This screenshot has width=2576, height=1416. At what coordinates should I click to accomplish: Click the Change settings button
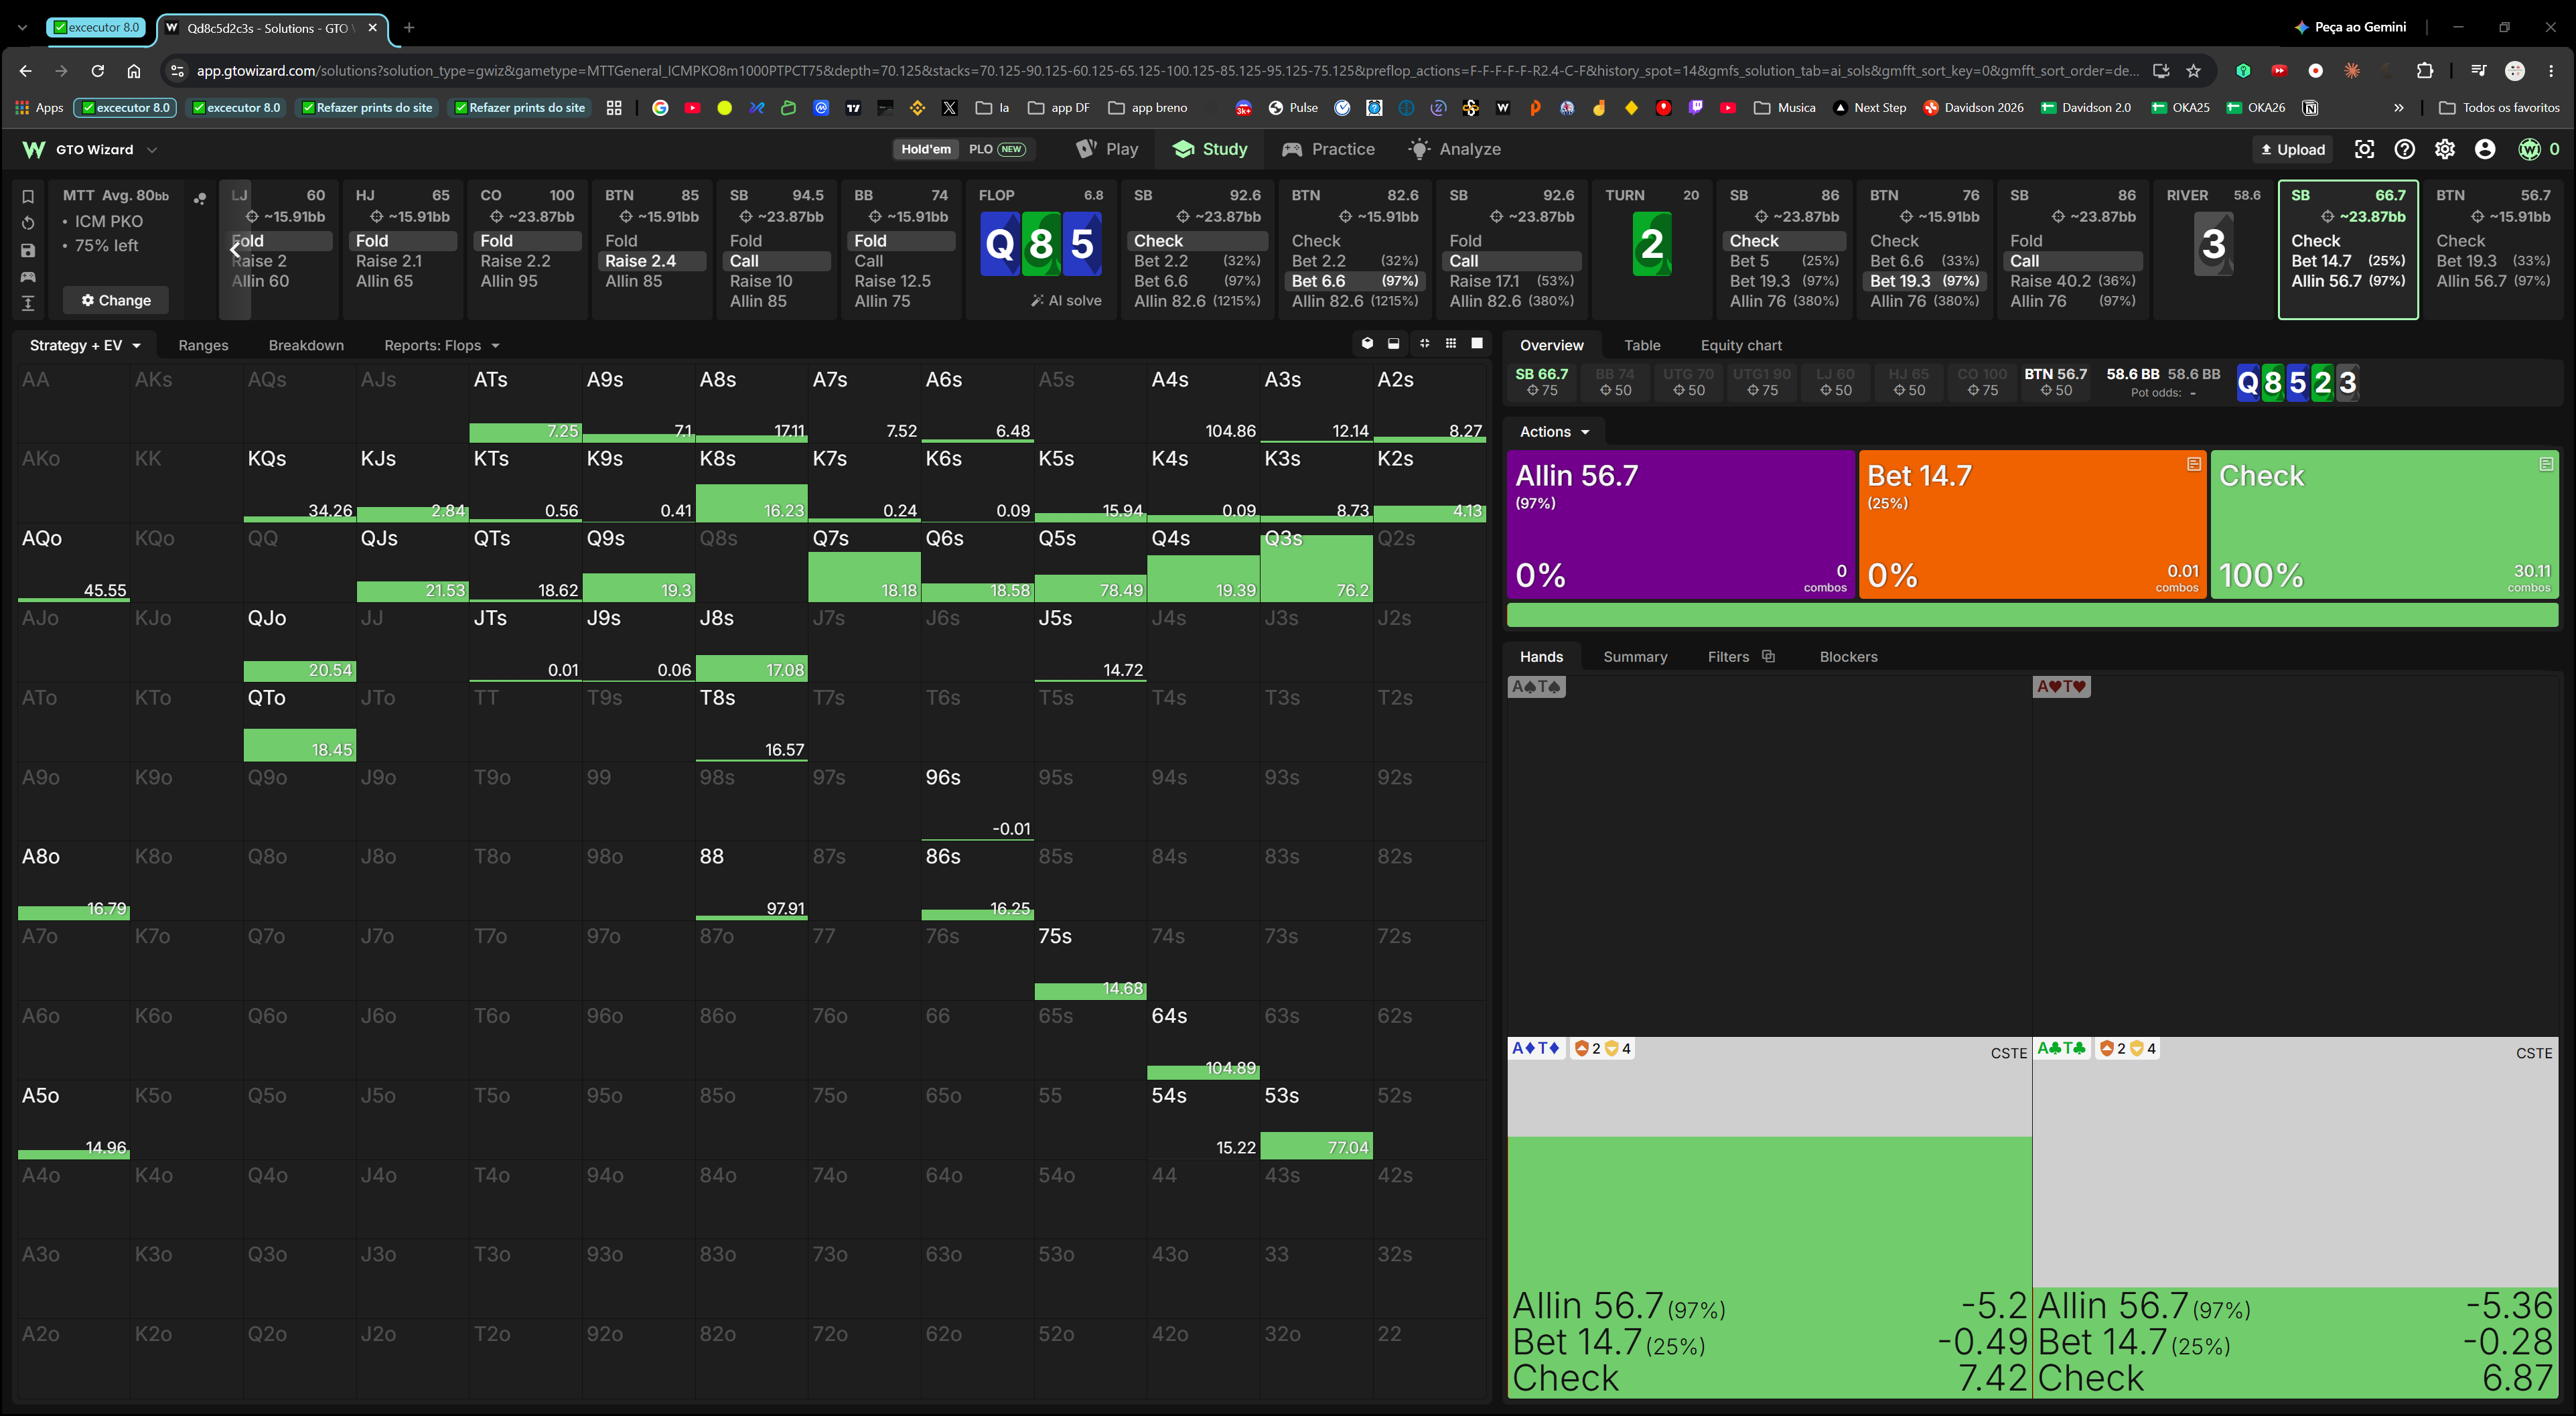116,300
